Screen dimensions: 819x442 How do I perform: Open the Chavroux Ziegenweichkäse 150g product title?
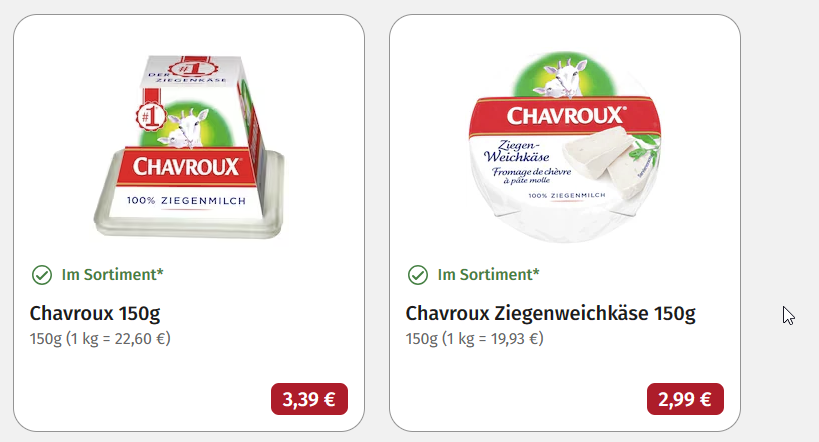(551, 313)
